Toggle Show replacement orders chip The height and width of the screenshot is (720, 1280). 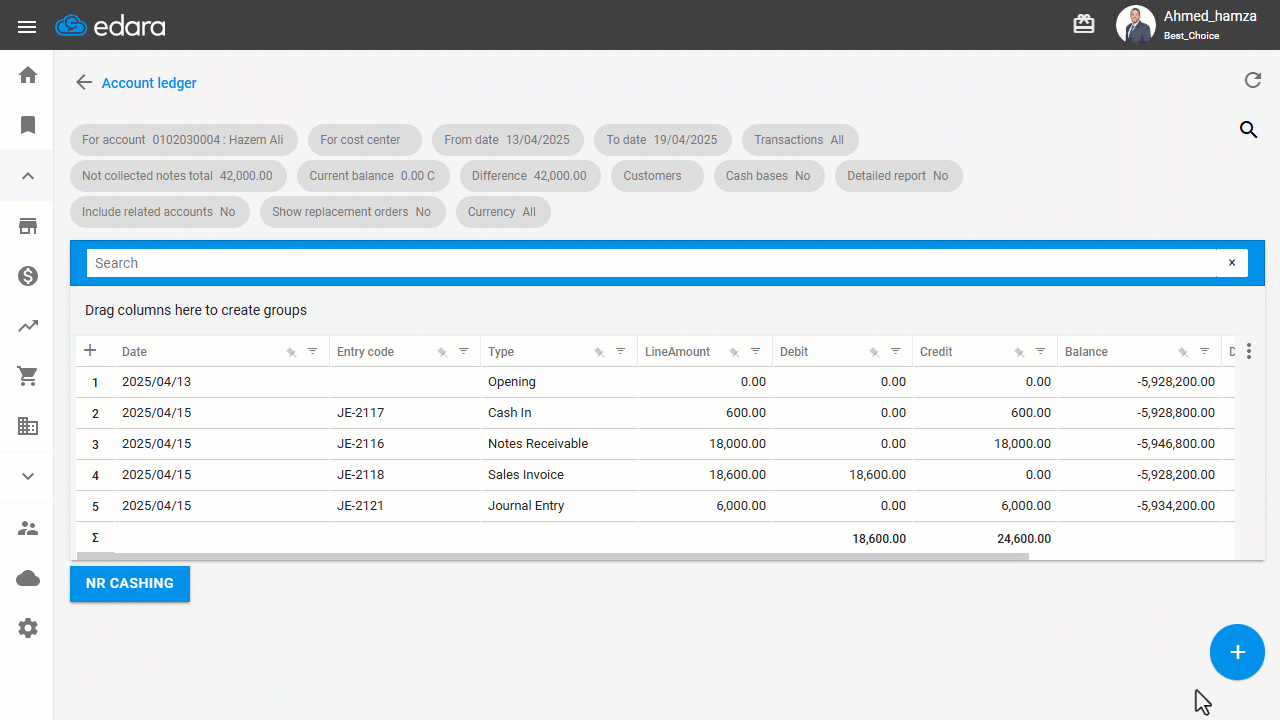352,212
